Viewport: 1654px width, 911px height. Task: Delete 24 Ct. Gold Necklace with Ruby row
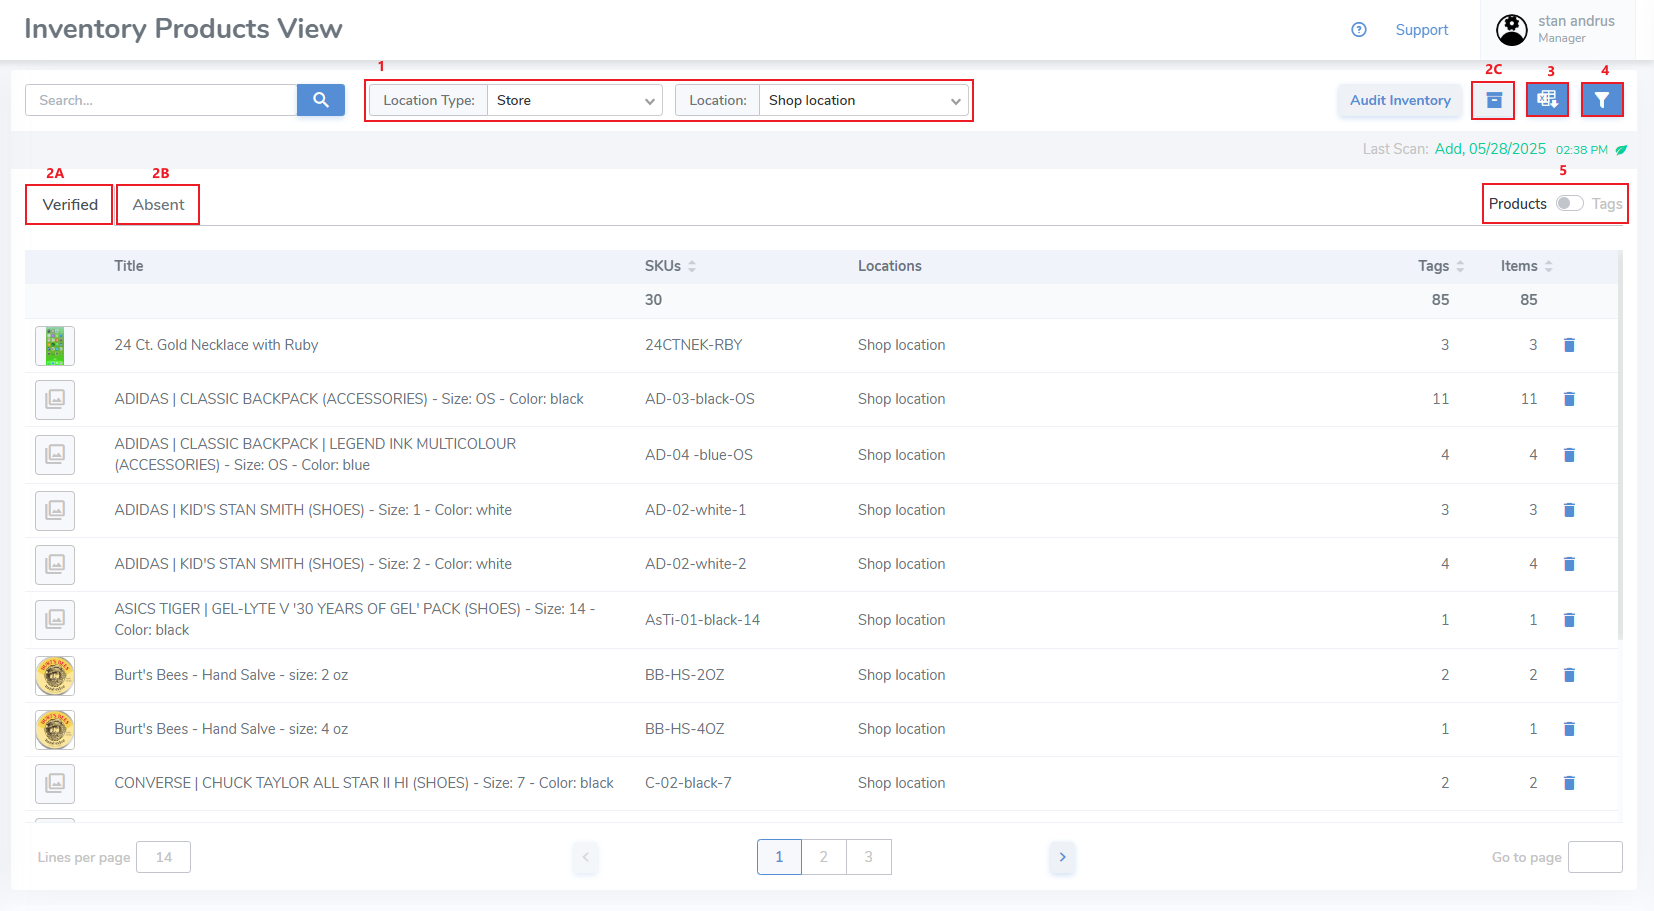[1569, 345]
